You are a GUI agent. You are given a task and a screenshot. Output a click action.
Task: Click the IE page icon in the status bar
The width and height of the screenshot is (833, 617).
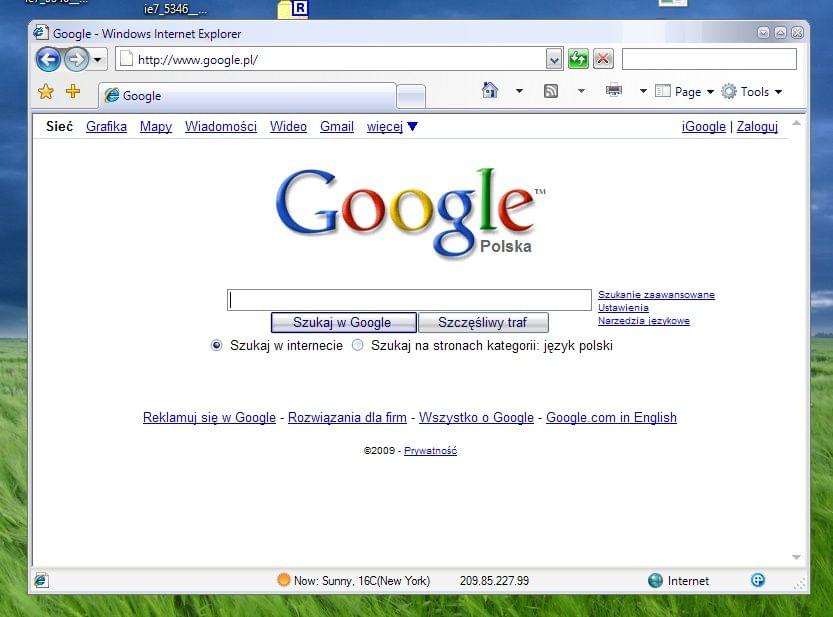tap(41, 580)
